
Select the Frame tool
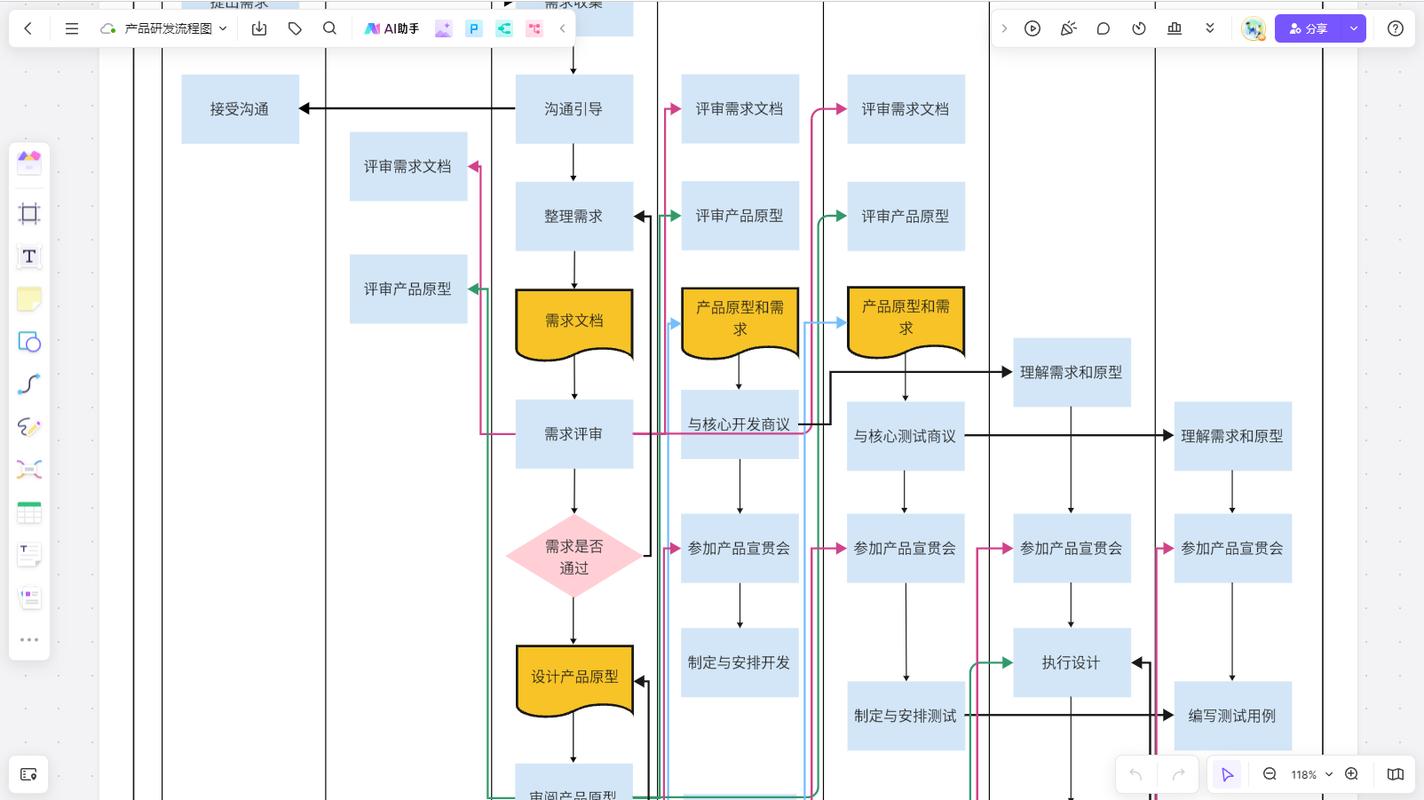point(29,213)
